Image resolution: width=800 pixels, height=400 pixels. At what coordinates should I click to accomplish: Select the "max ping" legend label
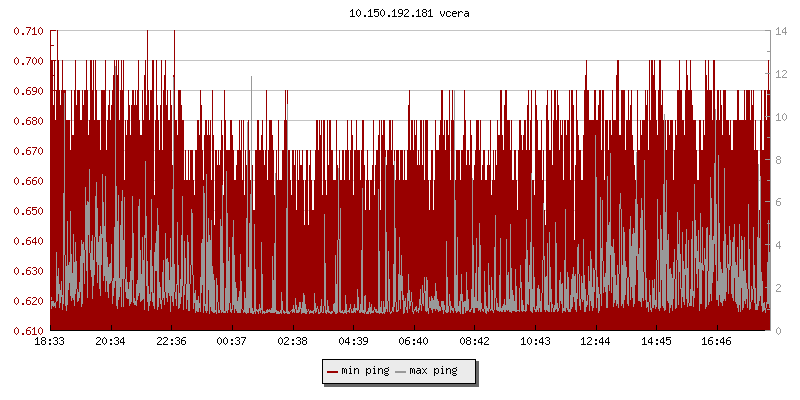434,371
